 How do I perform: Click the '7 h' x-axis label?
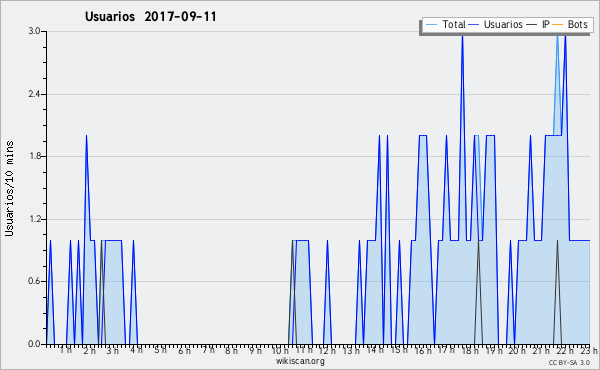pyautogui.click(x=208, y=350)
